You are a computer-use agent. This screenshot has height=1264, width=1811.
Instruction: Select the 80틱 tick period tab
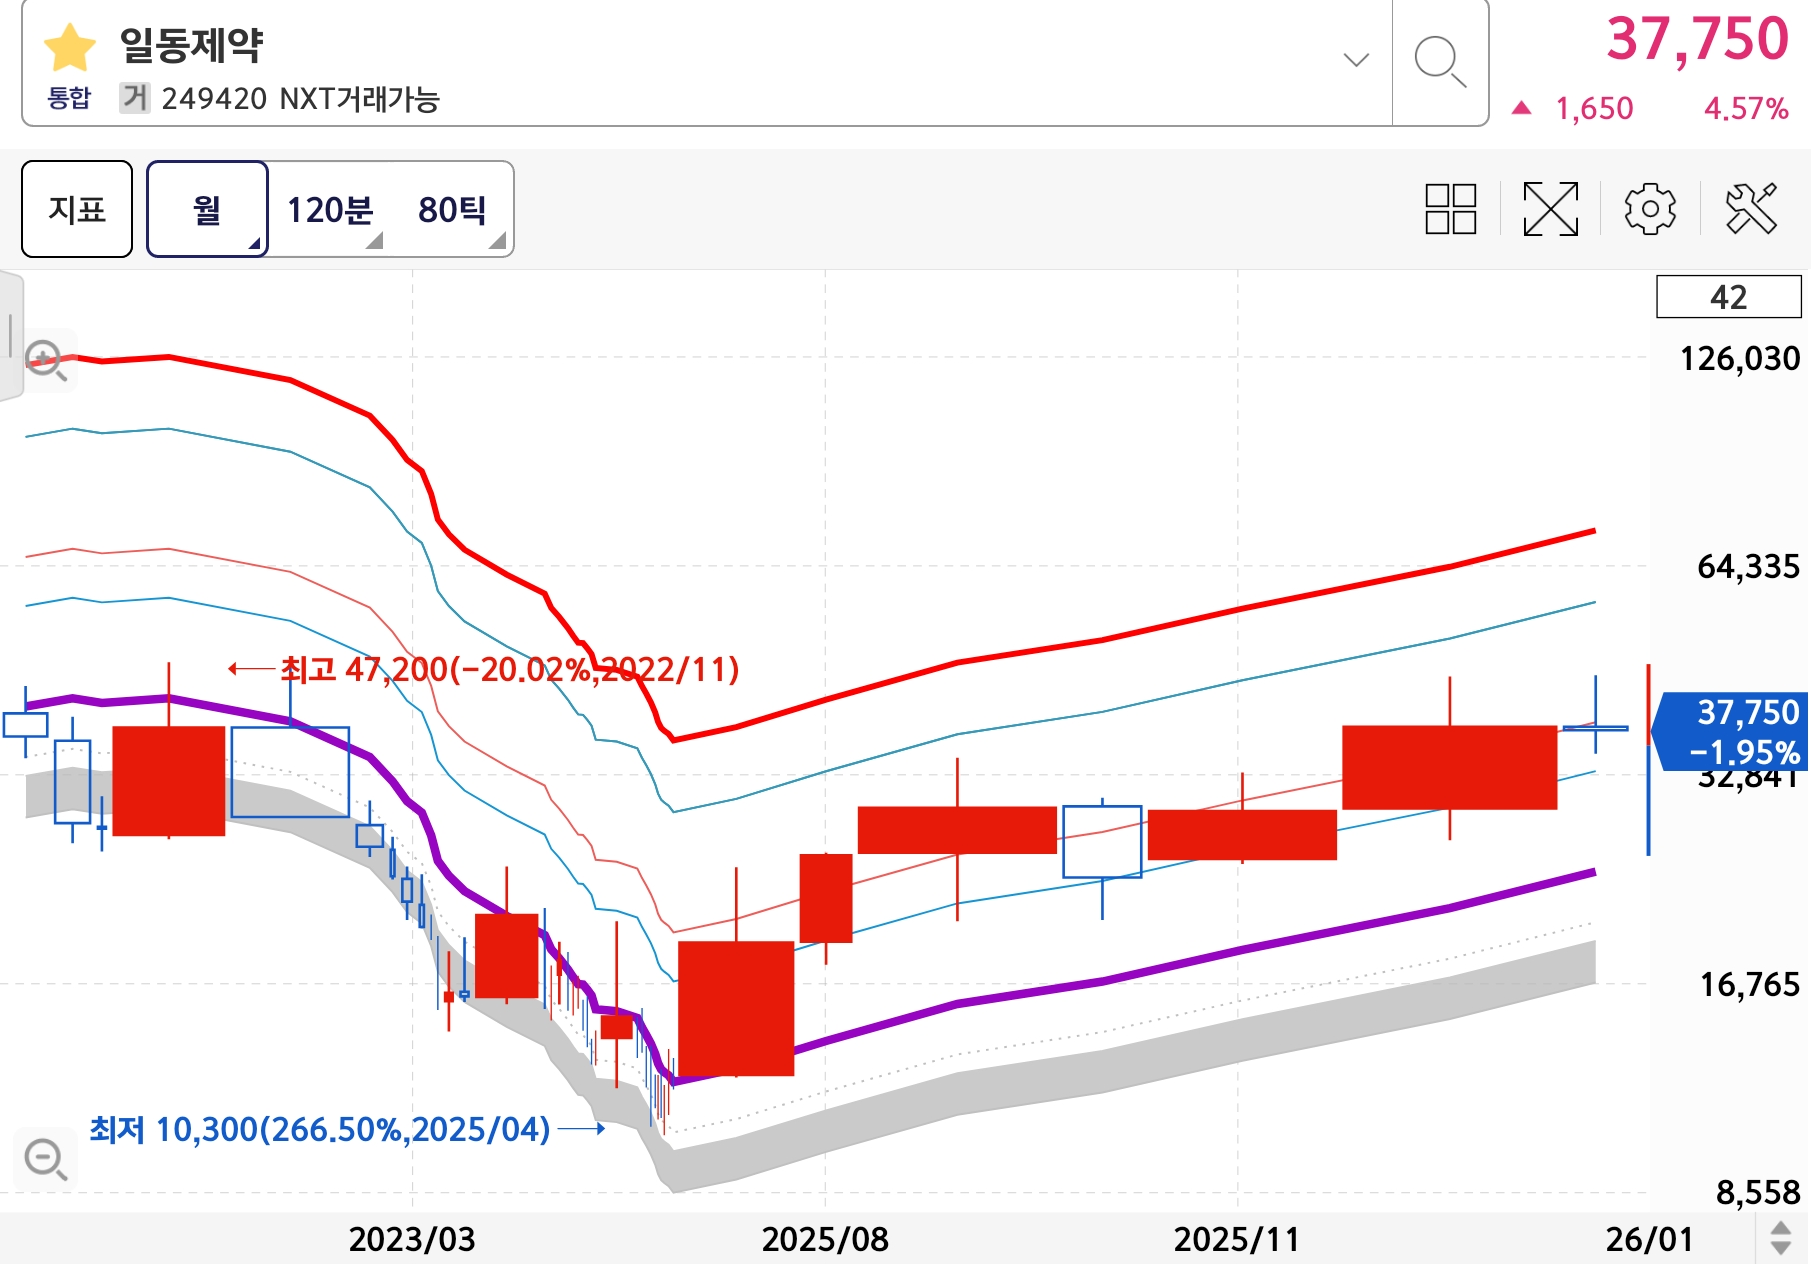pyautogui.click(x=453, y=210)
